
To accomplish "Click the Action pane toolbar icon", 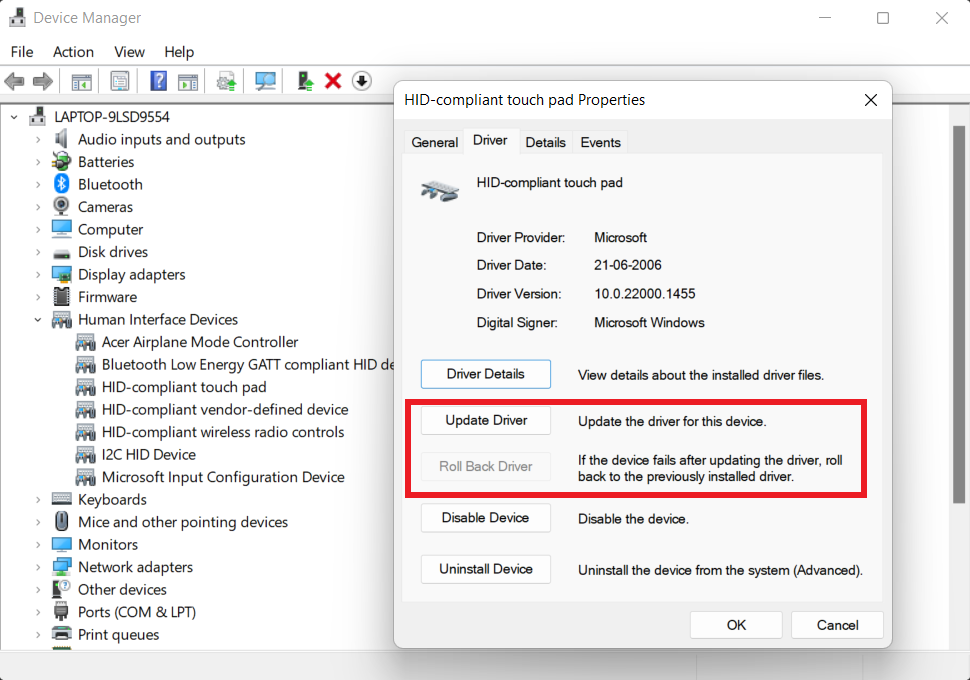I will coord(187,81).
